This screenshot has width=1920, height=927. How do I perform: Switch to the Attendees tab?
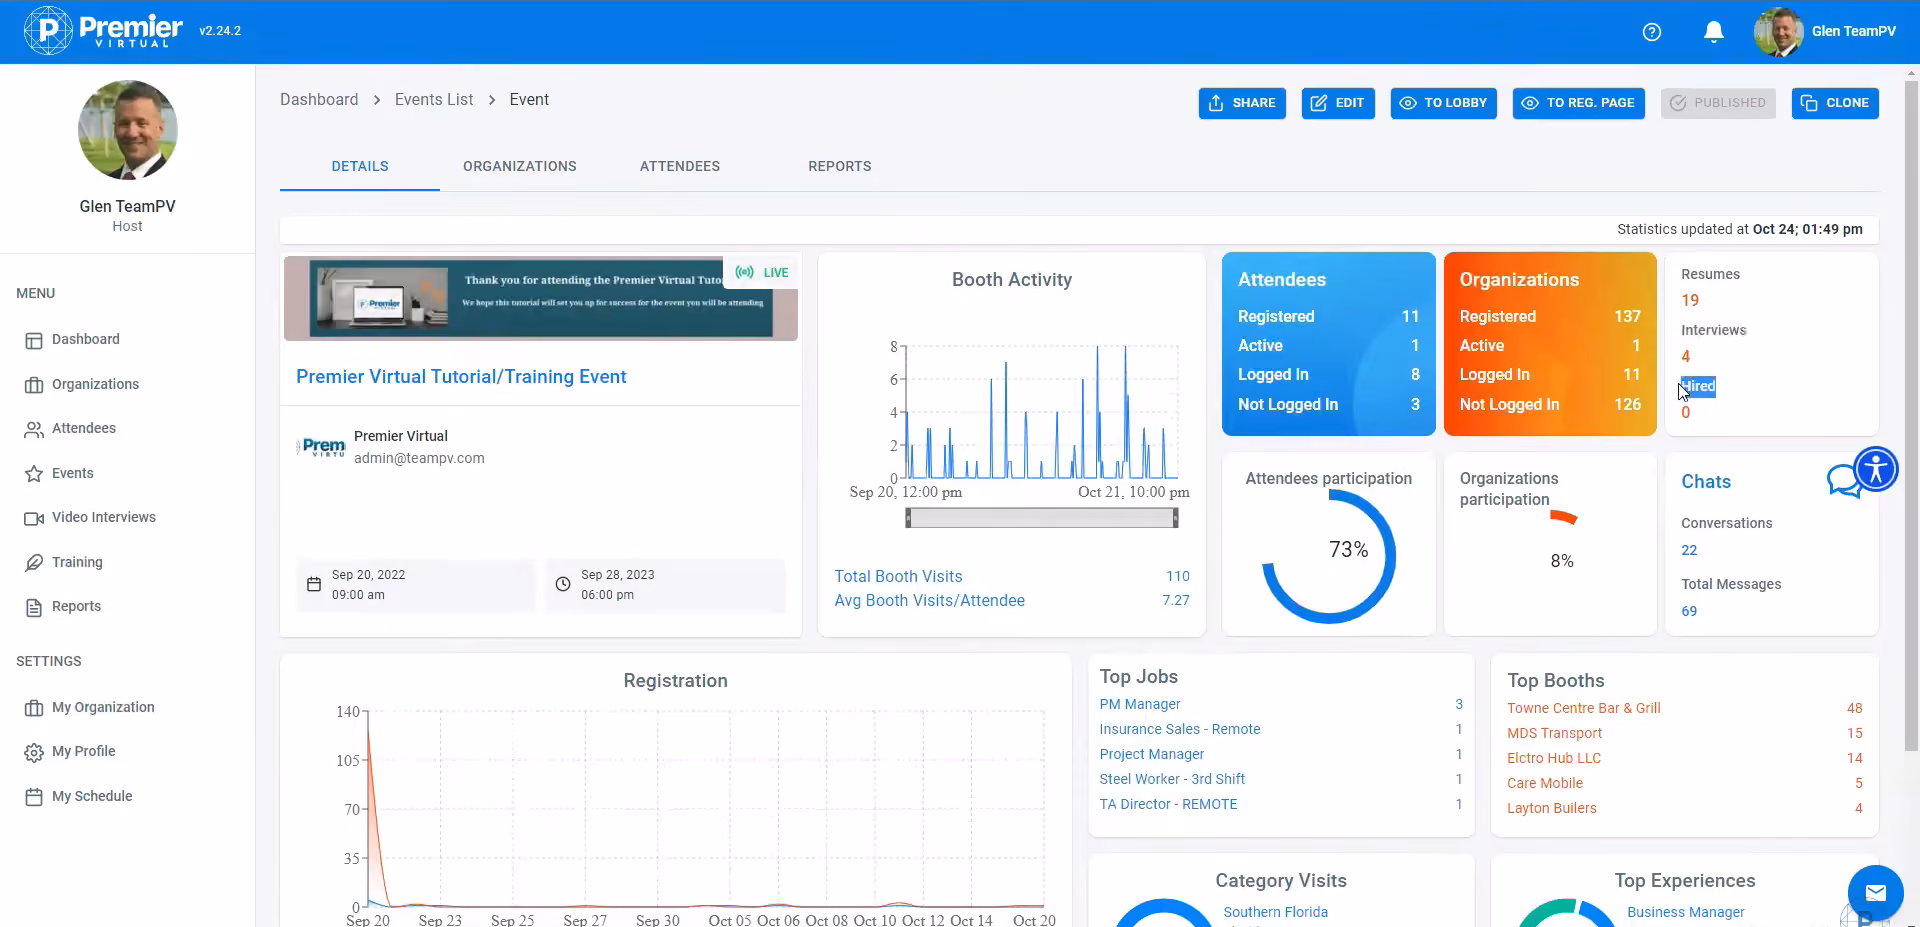[680, 166]
